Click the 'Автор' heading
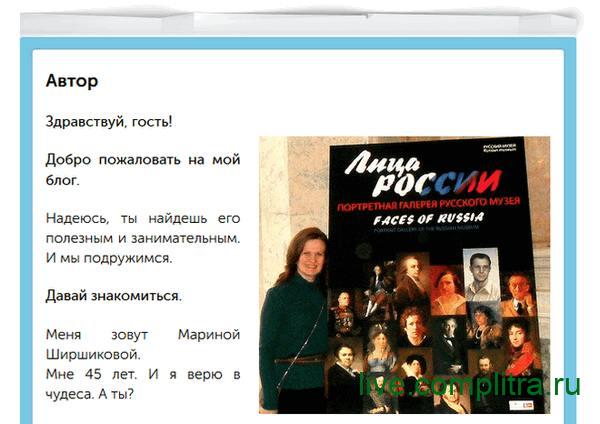The width and height of the screenshot is (600, 424). pyautogui.click(x=72, y=81)
